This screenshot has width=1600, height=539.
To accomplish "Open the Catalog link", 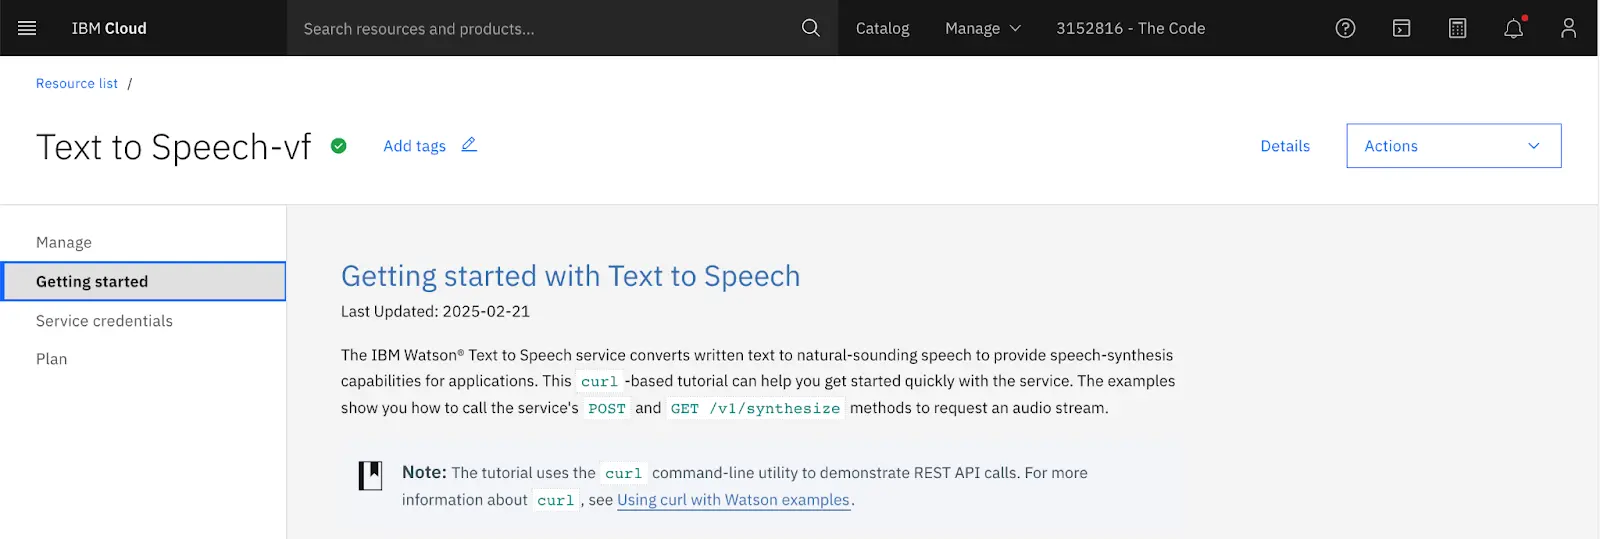I will (x=883, y=28).
